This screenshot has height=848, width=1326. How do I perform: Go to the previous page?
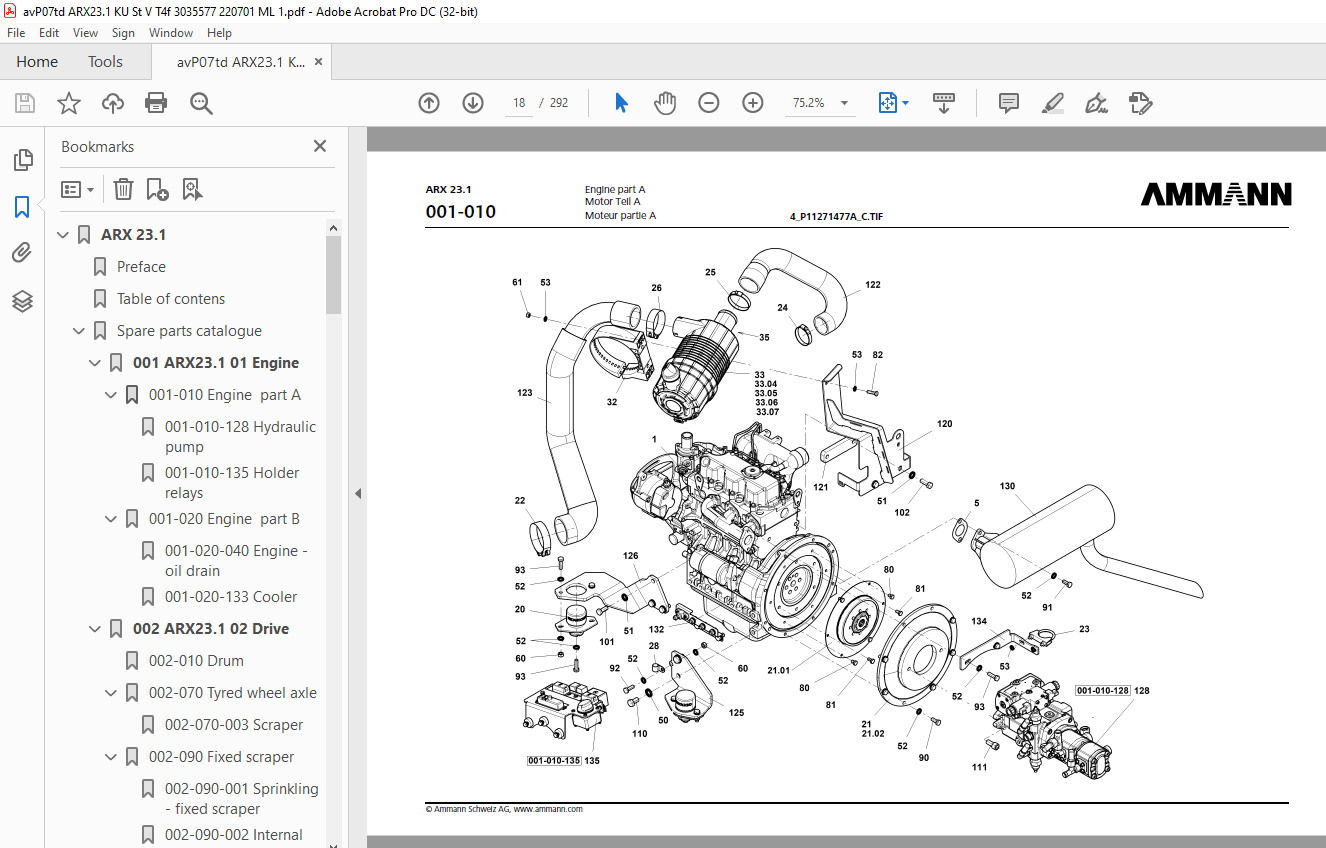[x=429, y=103]
